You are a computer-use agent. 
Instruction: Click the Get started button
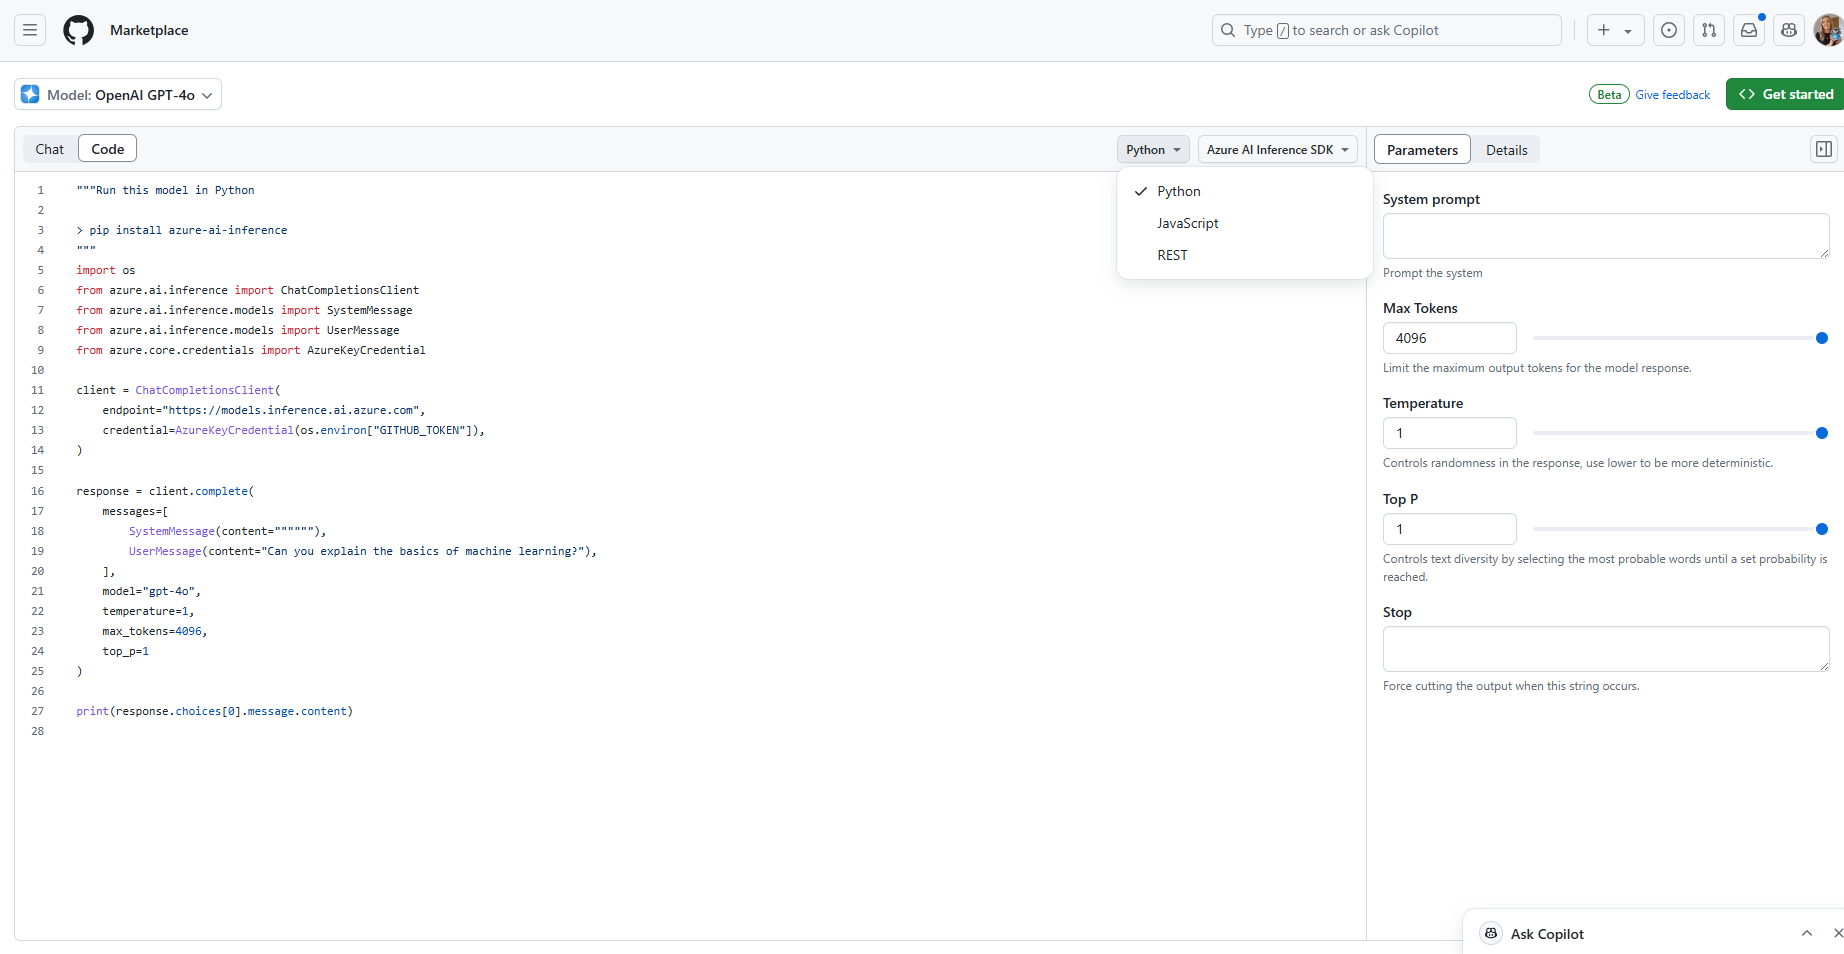(1786, 94)
